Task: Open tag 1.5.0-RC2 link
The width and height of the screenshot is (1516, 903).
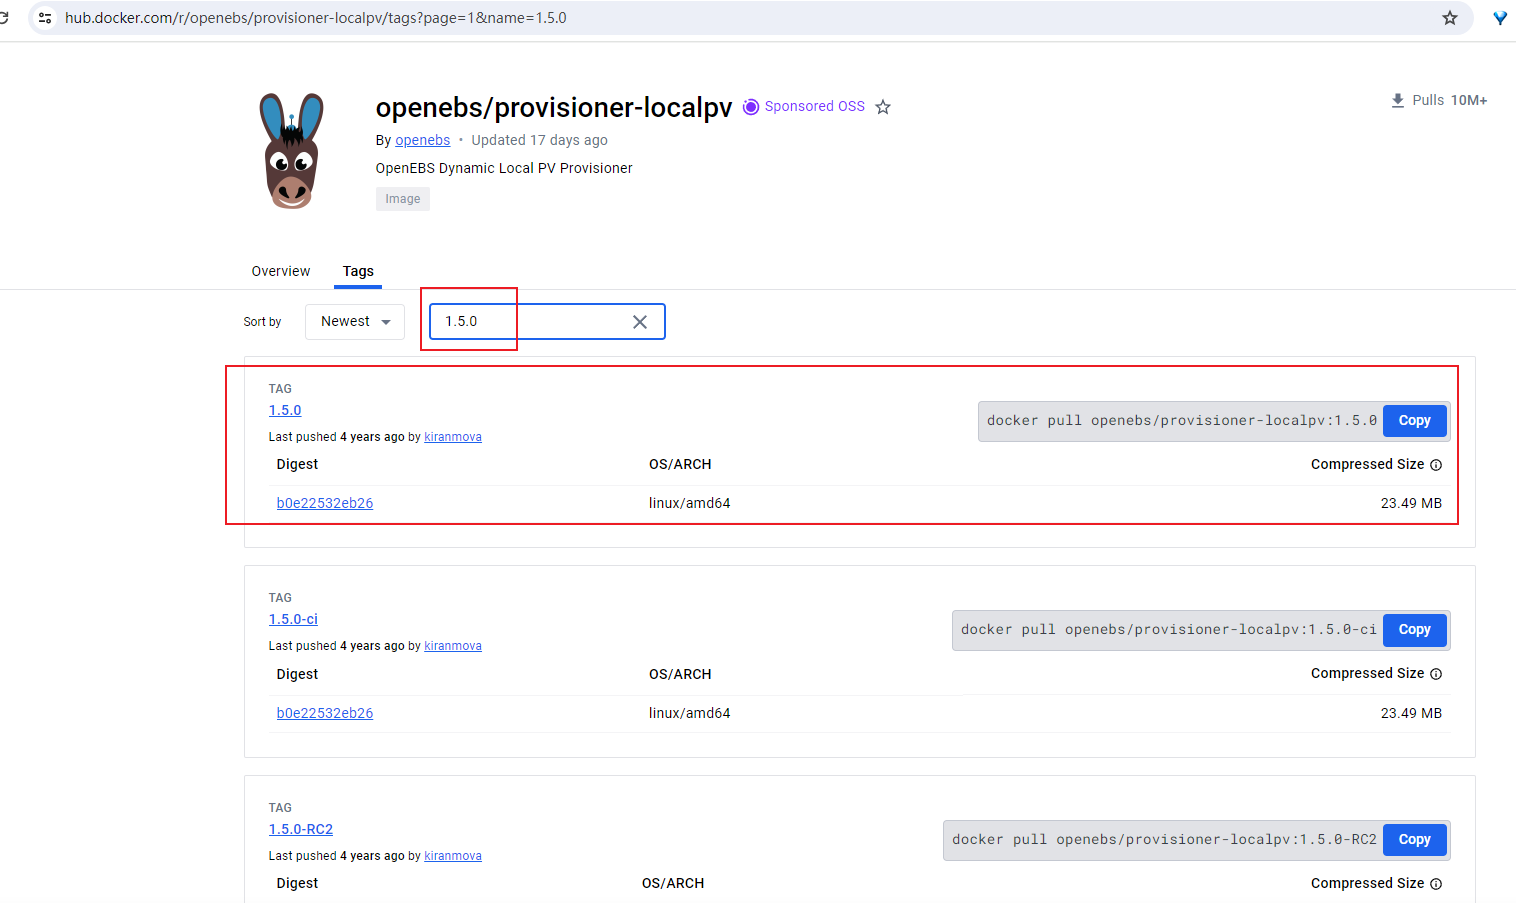Action: click(301, 829)
